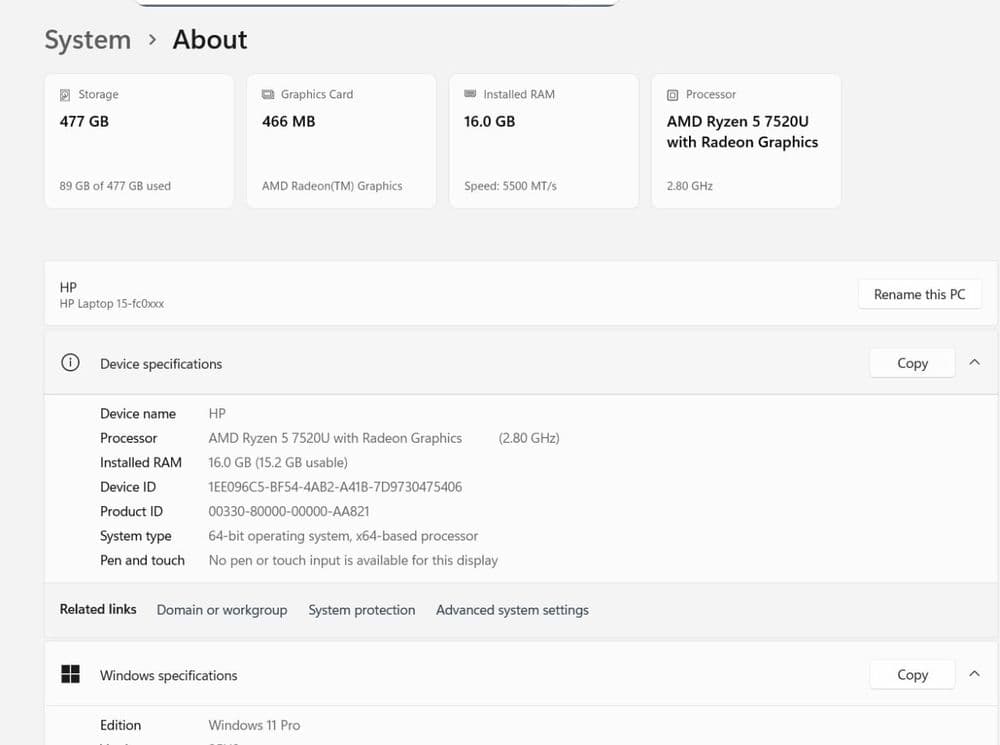This screenshot has height=745, width=1000.
Task: Click the Installed RAM icon
Action: click(x=470, y=94)
